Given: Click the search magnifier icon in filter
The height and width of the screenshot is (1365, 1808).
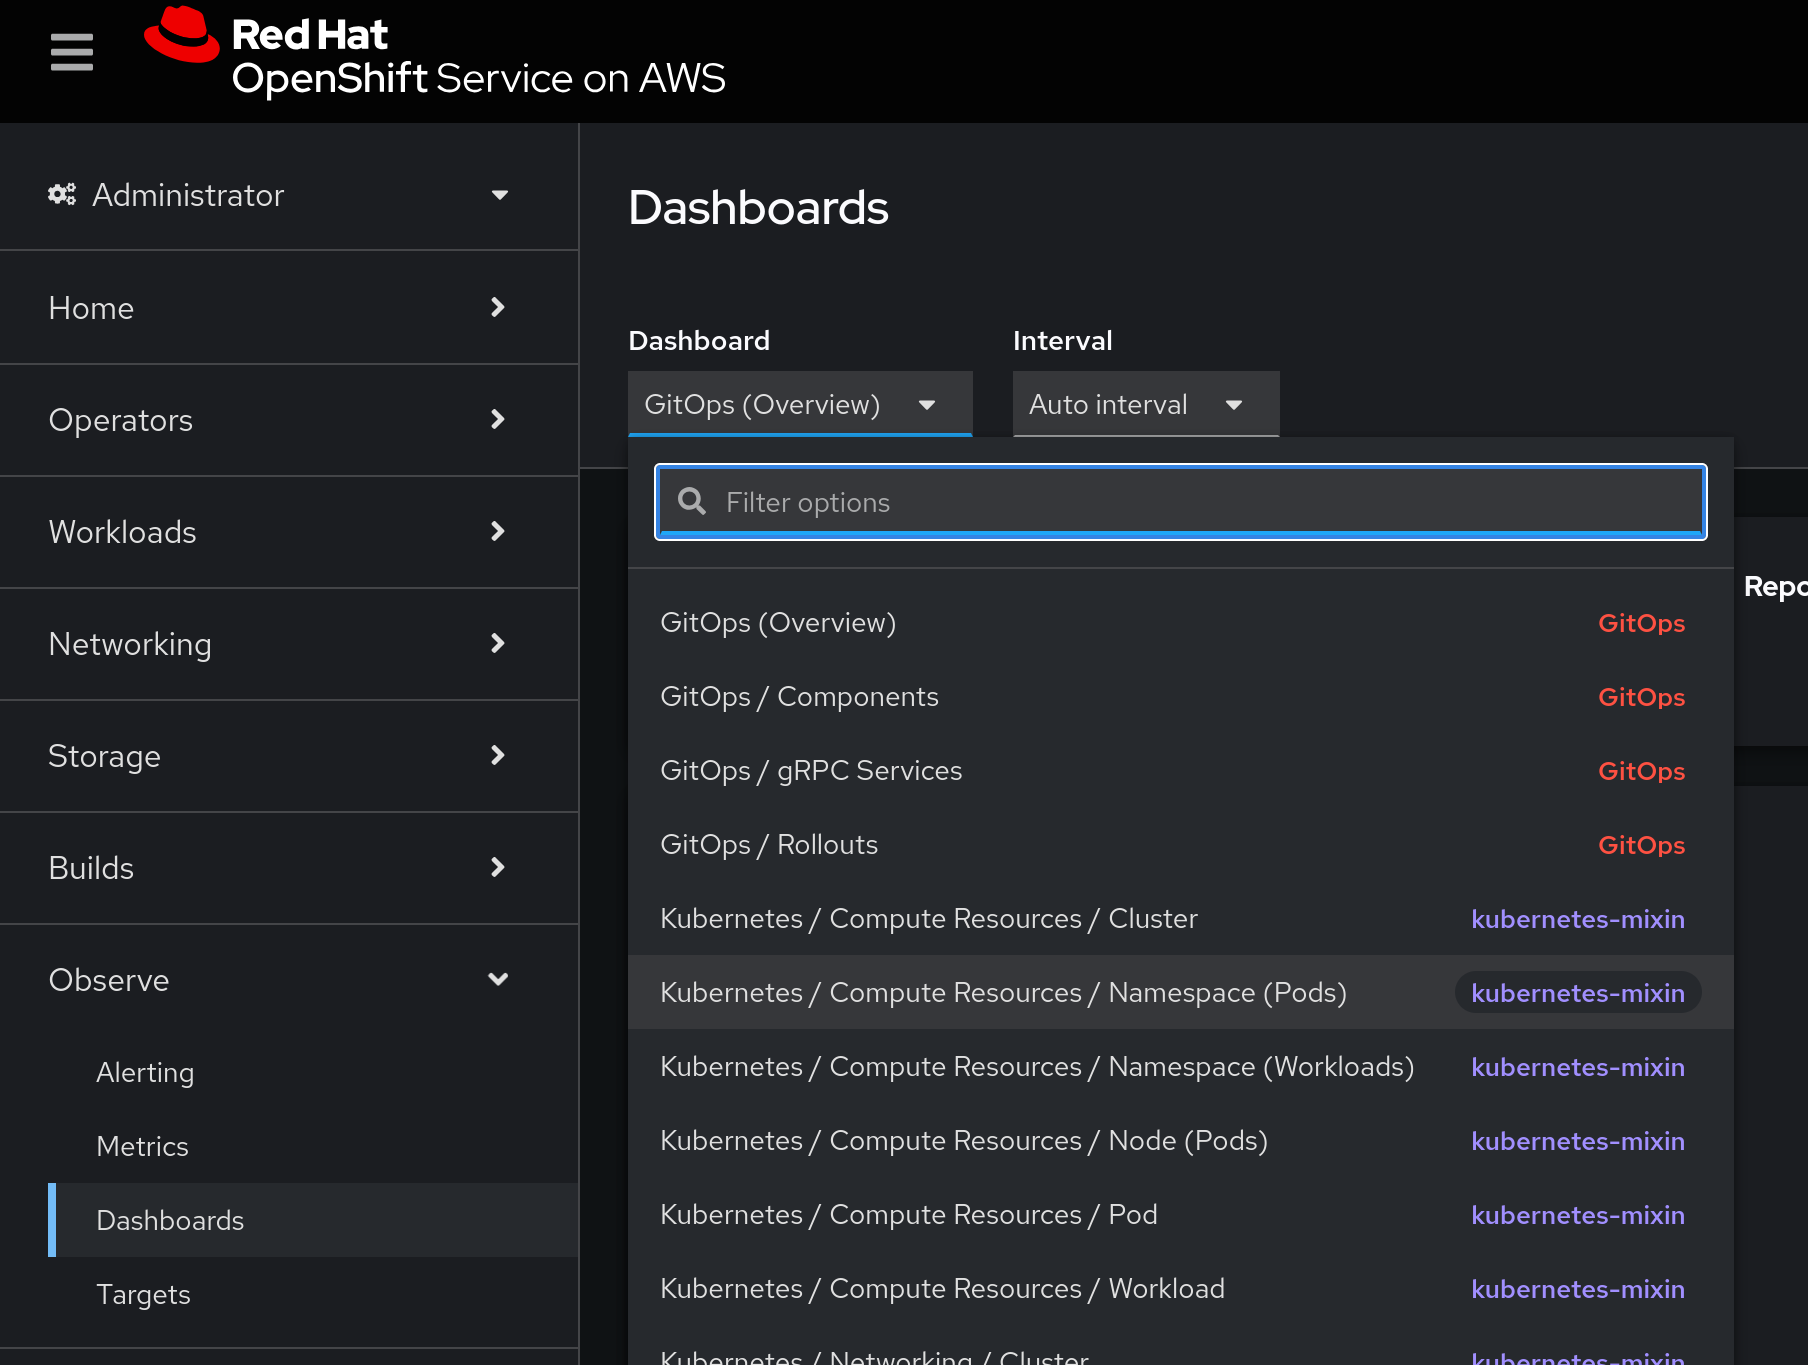Looking at the screenshot, I should click(692, 502).
